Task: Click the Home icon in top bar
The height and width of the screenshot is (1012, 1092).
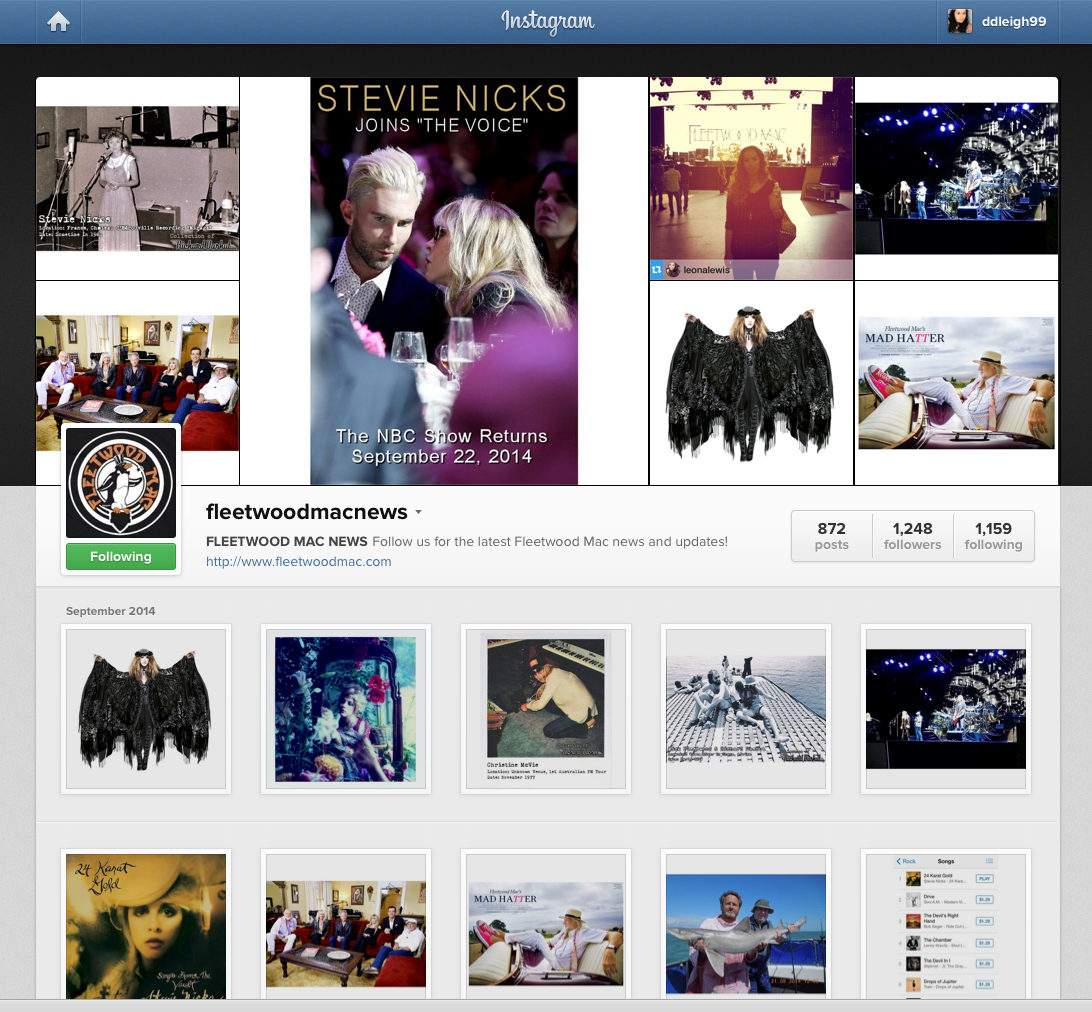Action: [x=58, y=22]
